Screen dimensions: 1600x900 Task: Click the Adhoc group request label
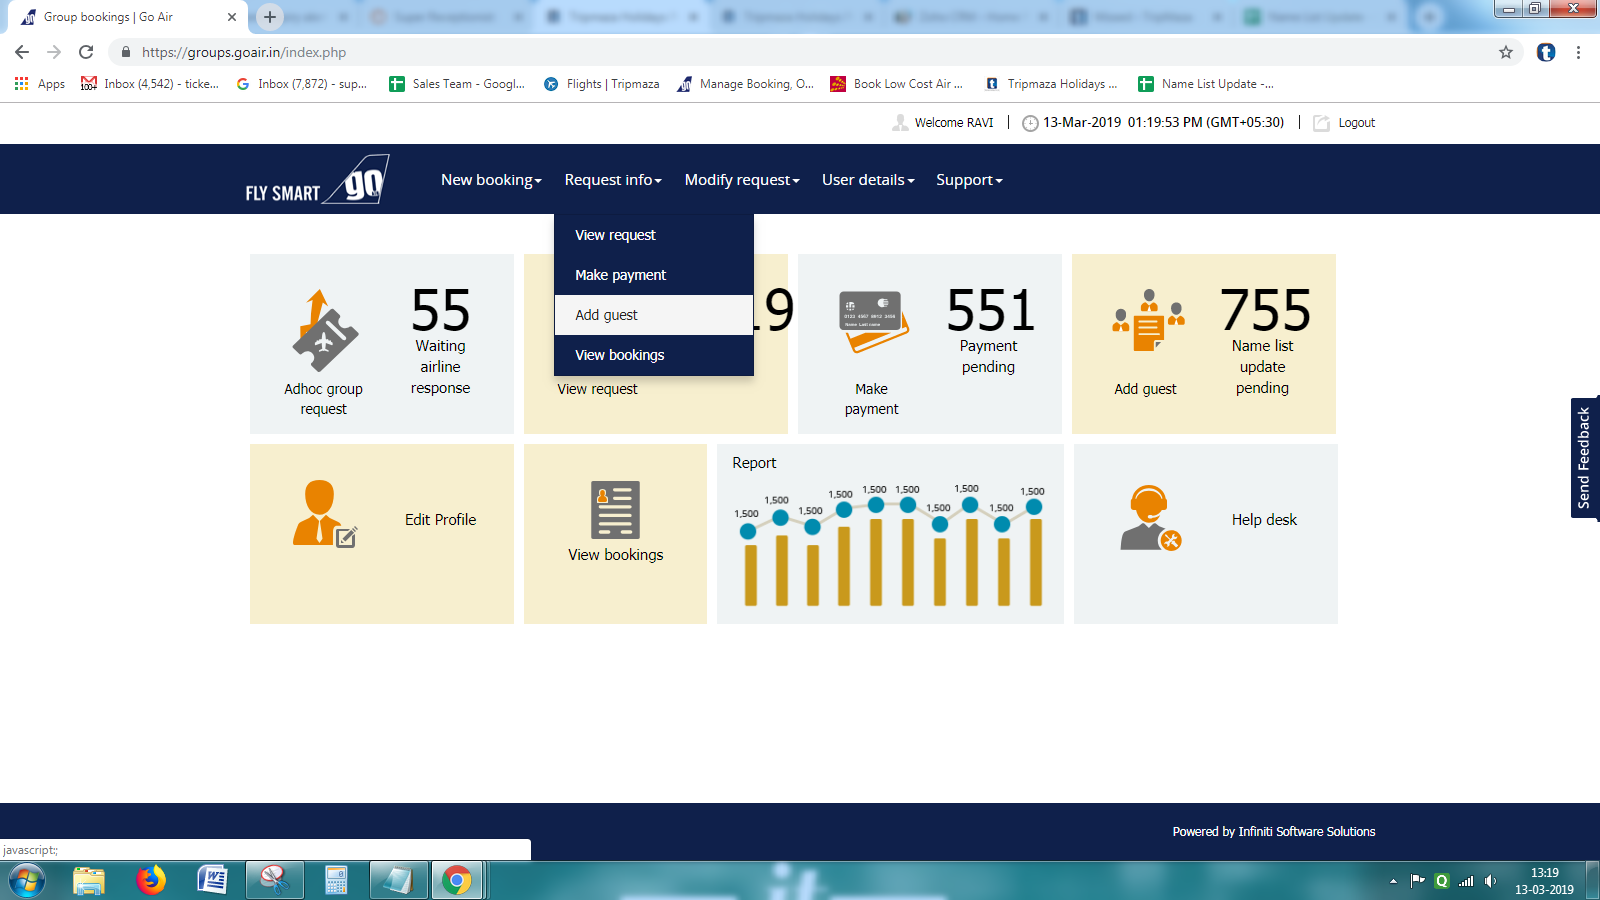(x=323, y=399)
